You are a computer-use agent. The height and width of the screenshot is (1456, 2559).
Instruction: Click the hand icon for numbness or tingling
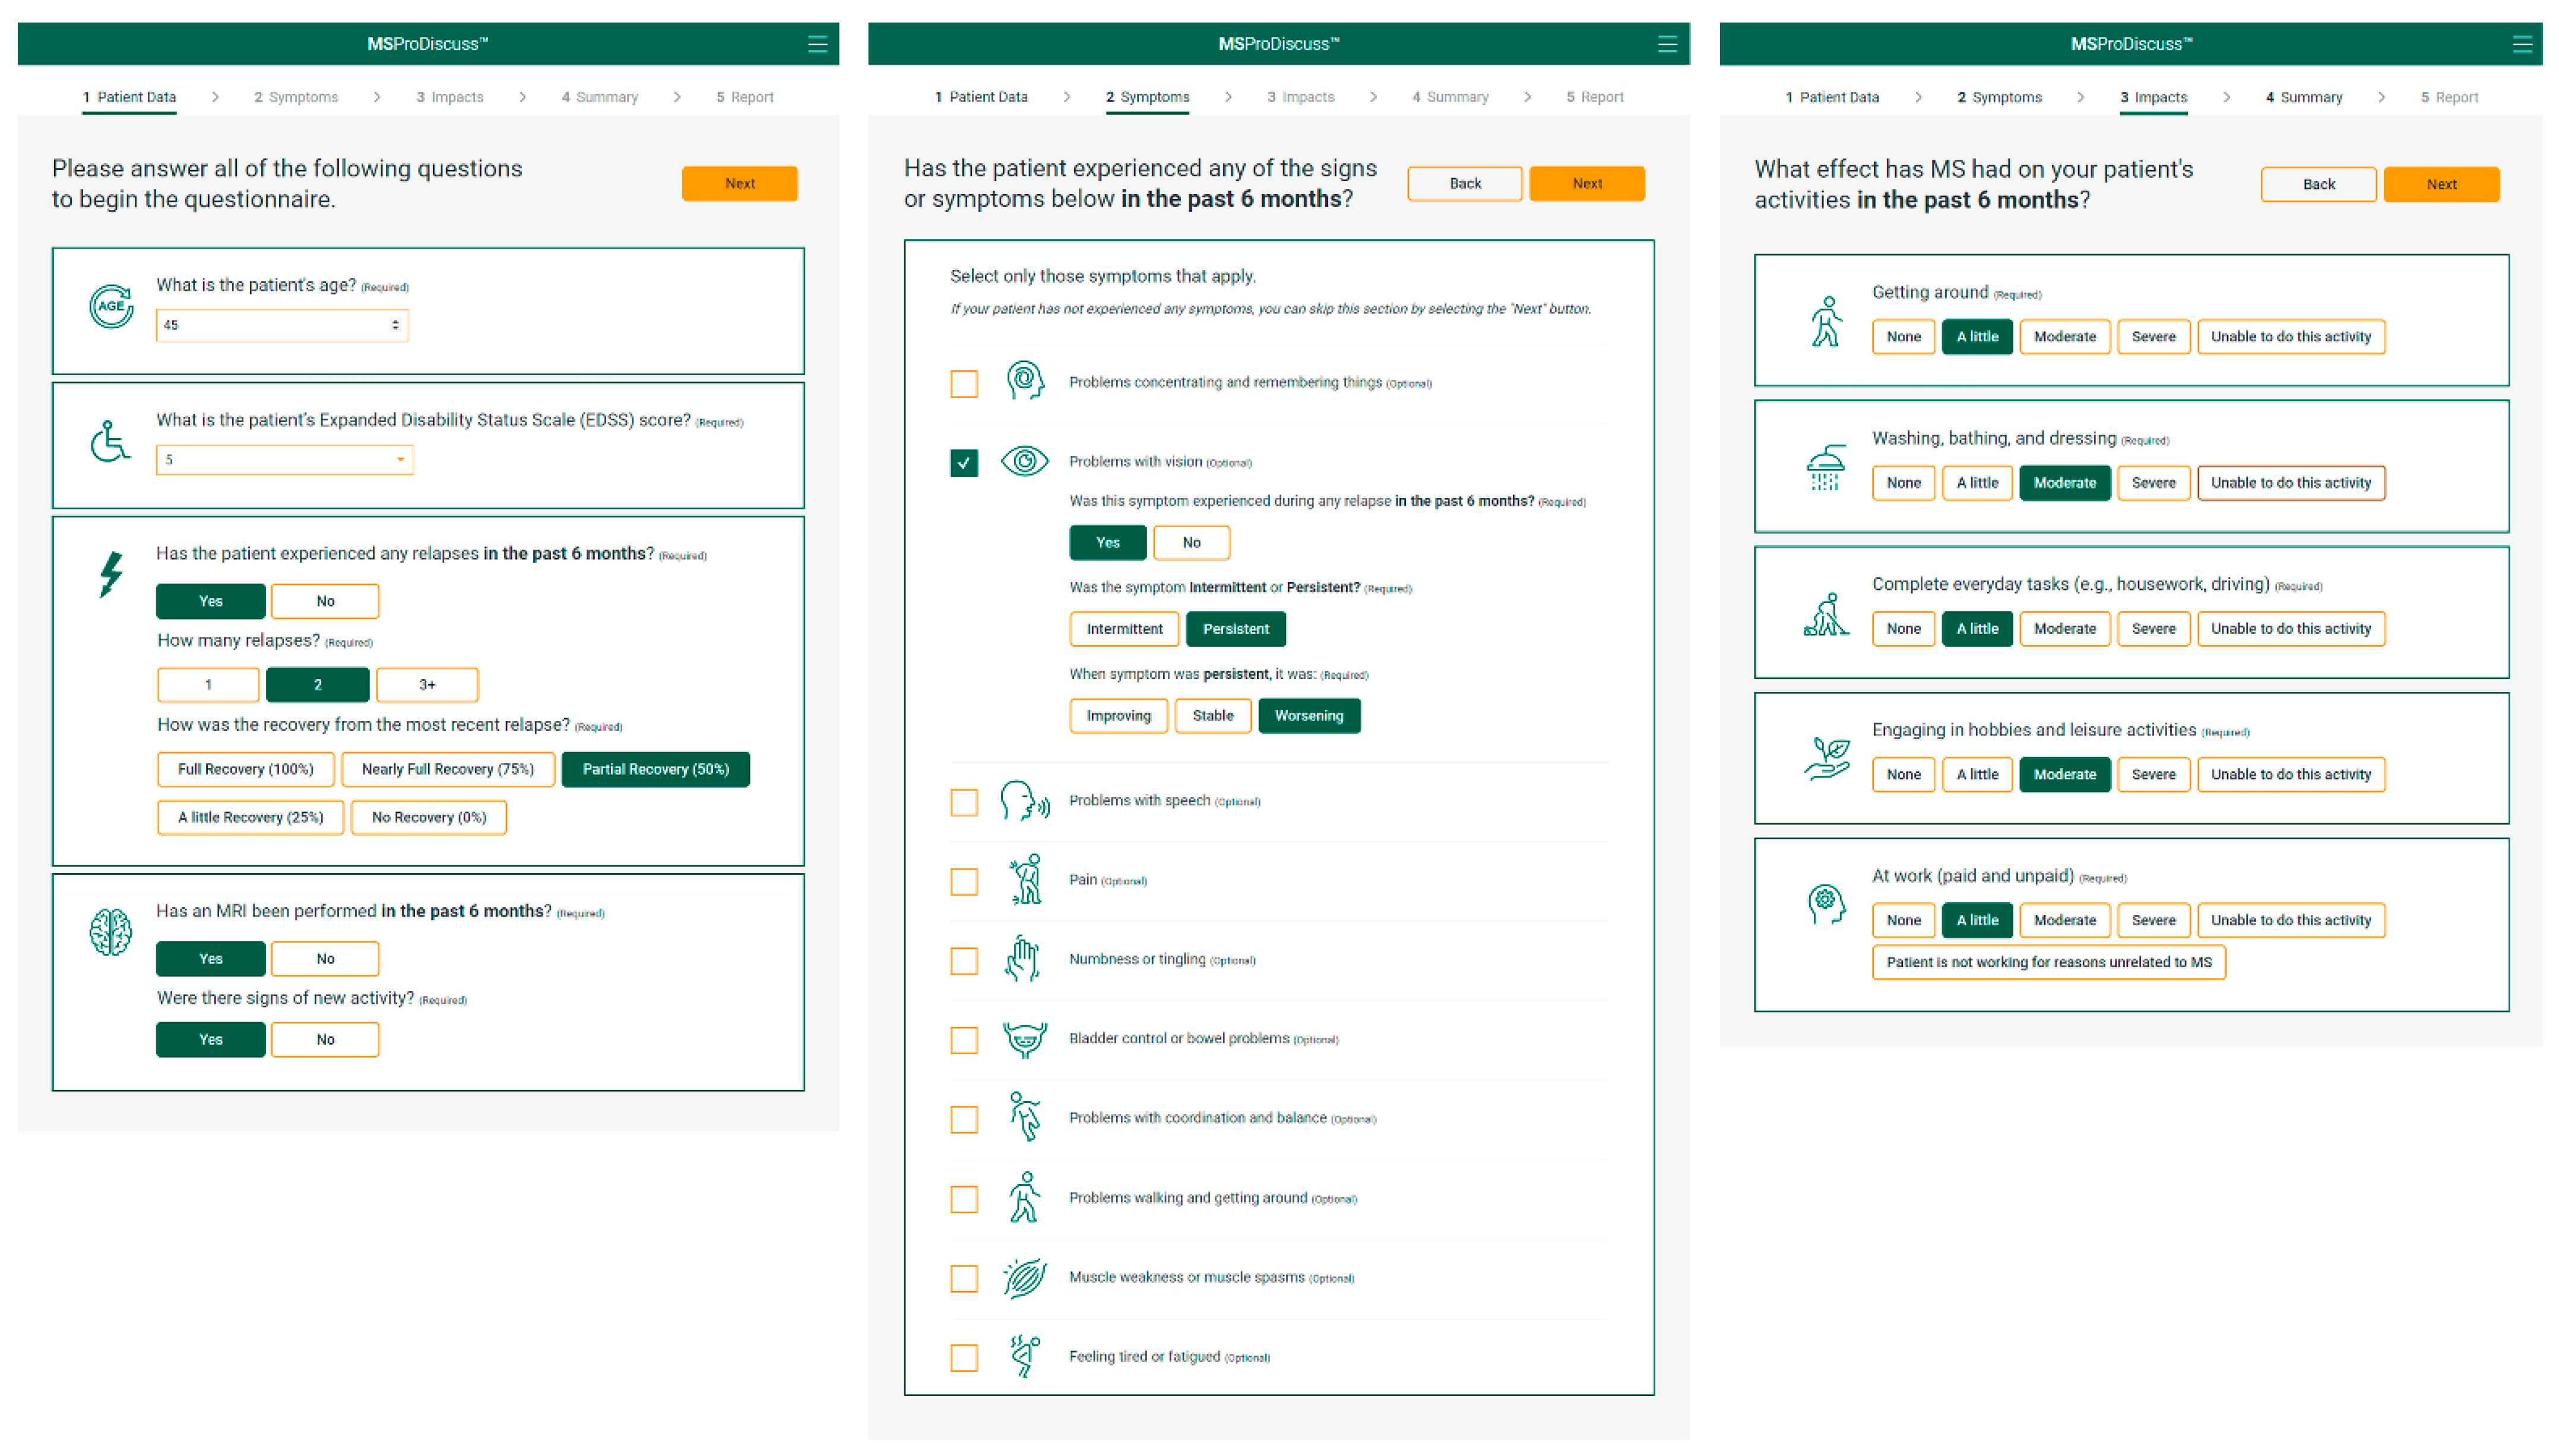point(1023,959)
